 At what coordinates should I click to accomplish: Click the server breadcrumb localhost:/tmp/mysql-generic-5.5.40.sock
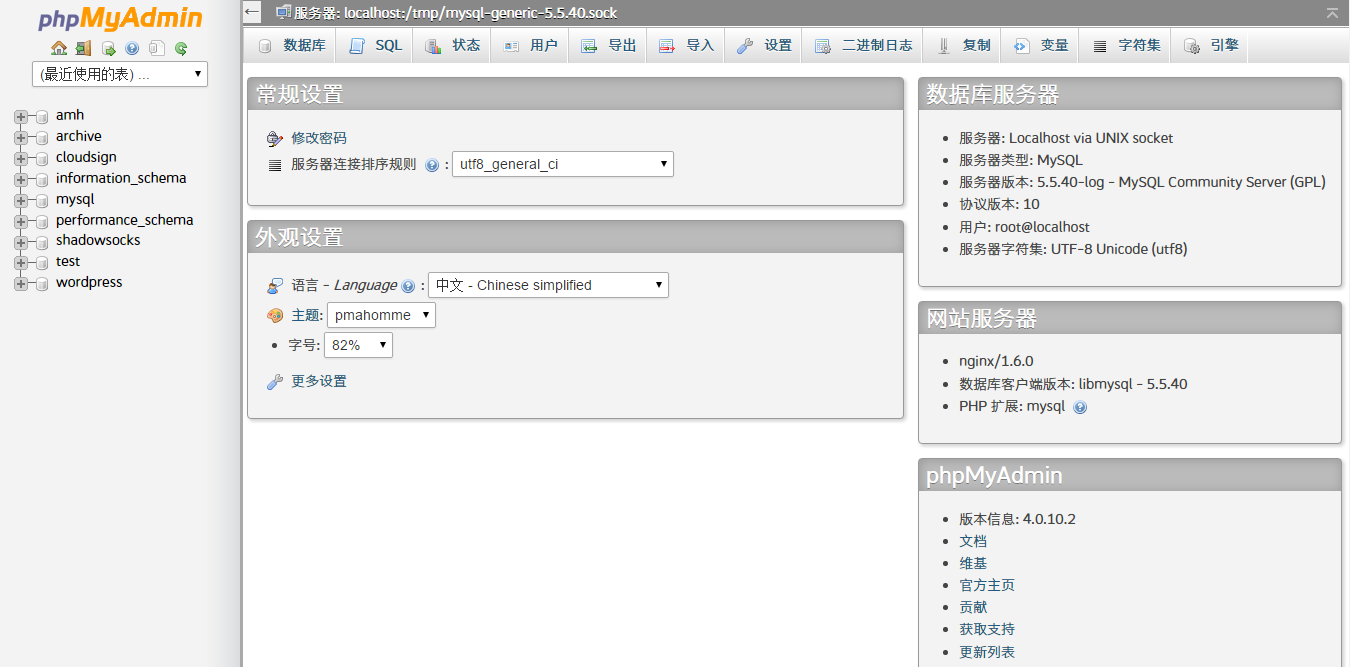click(455, 13)
